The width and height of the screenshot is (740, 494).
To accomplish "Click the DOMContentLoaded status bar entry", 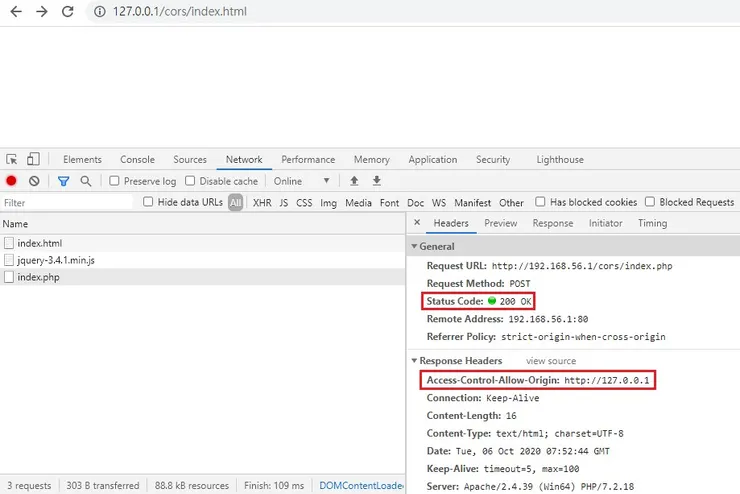I will (361, 486).
